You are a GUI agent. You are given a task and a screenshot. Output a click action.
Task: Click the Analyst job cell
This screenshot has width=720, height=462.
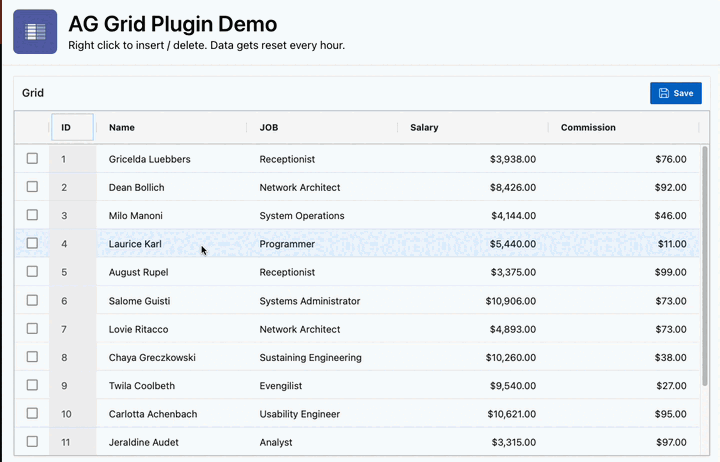322,442
